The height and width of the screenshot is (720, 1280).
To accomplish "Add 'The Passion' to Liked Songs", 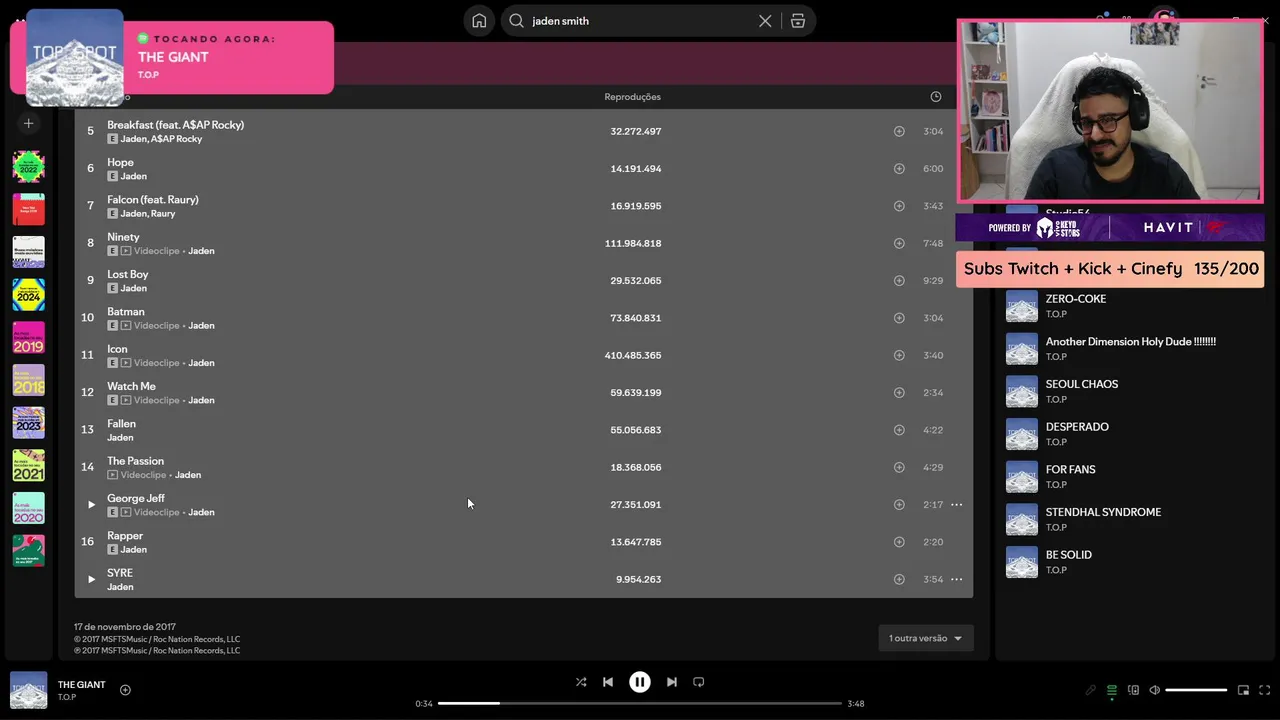I will [x=899, y=467].
